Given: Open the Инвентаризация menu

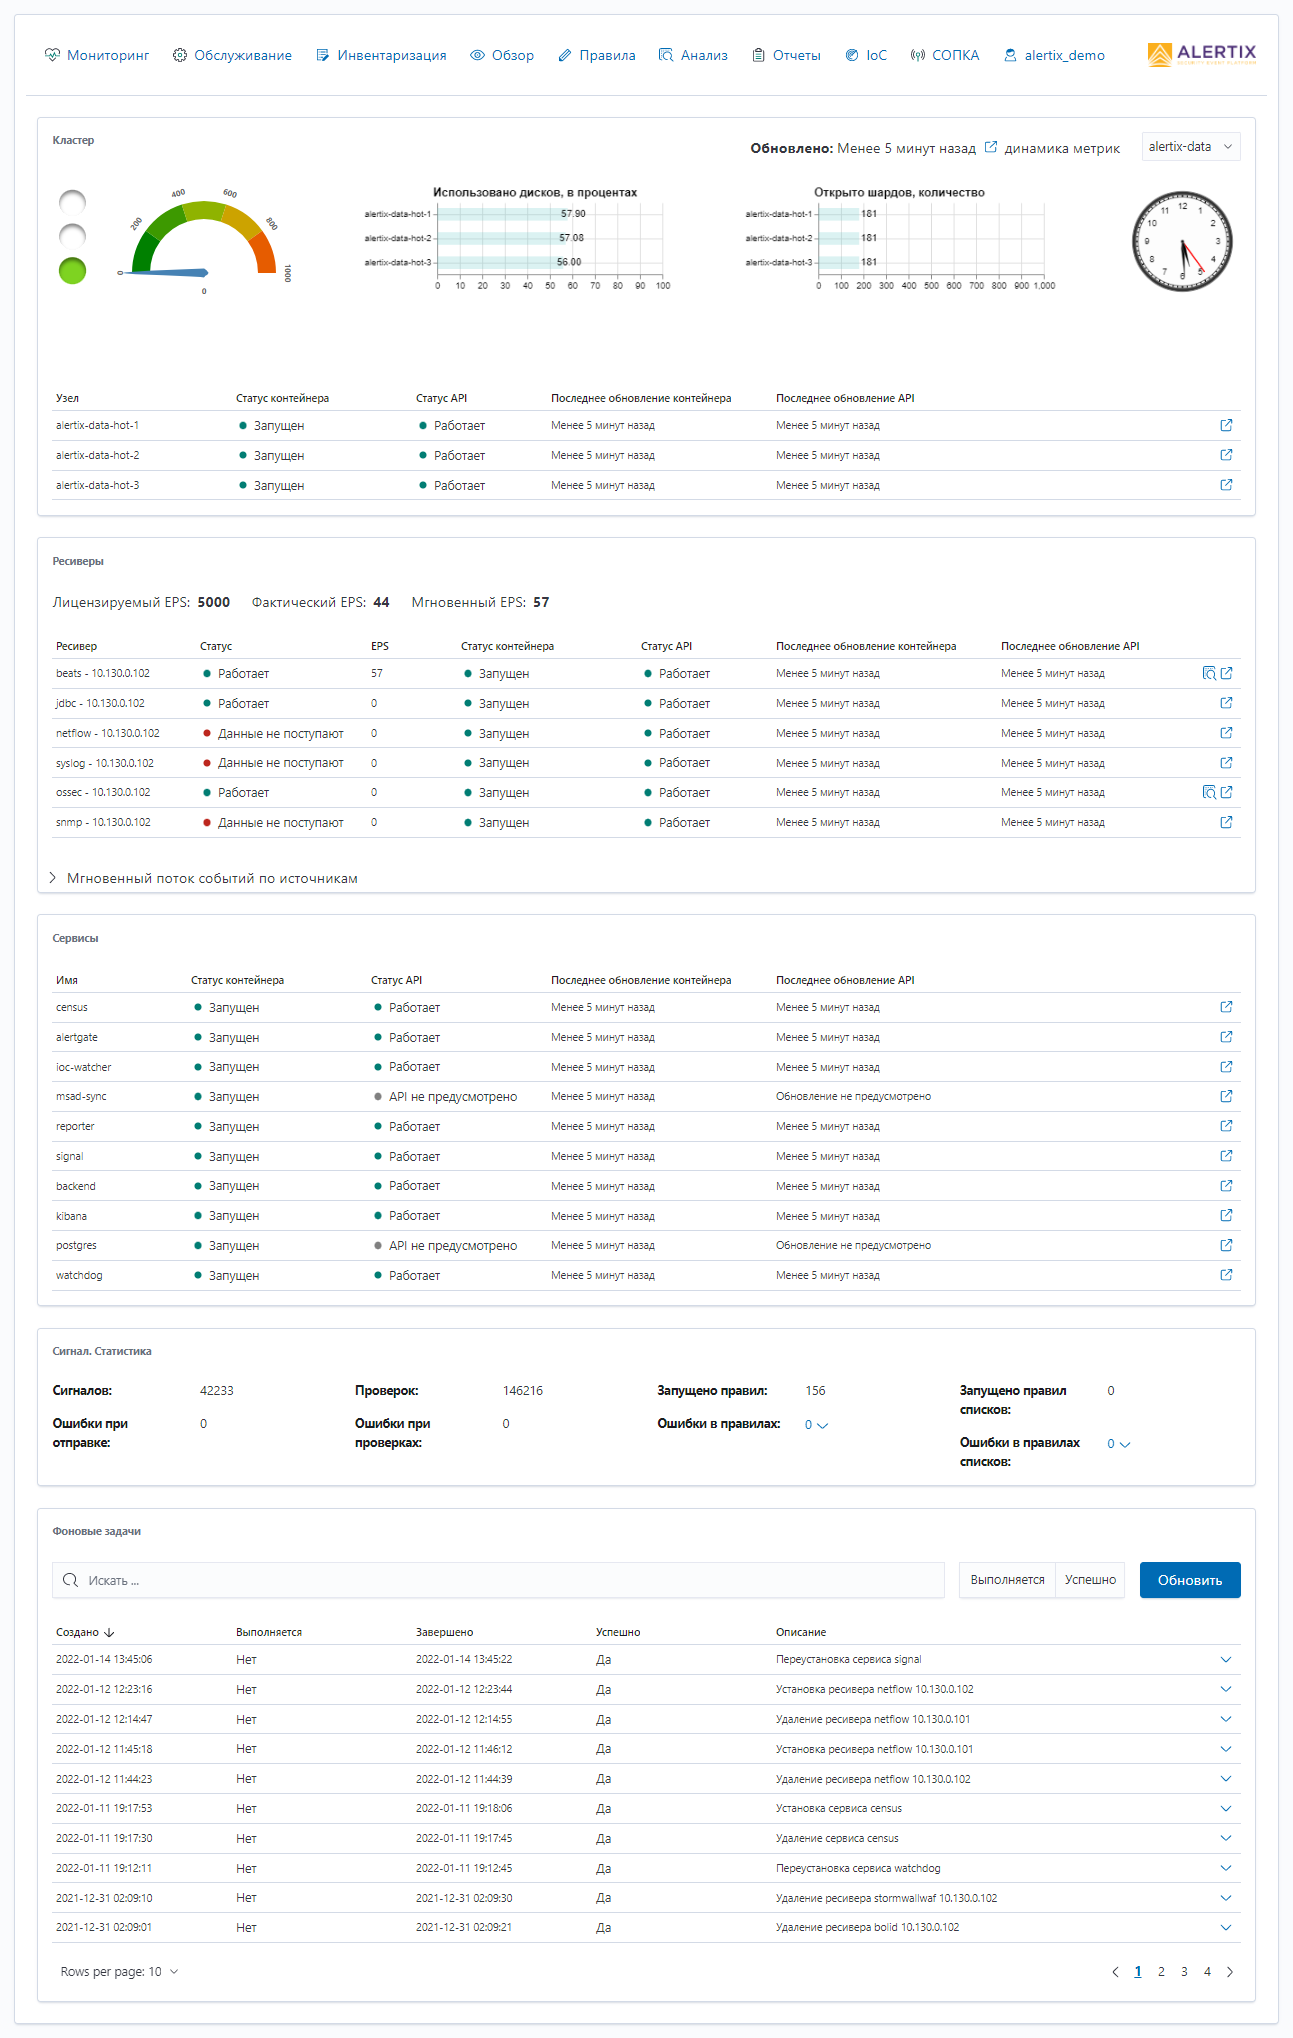Looking at the screenshot, I should click(x=381, y=55).
